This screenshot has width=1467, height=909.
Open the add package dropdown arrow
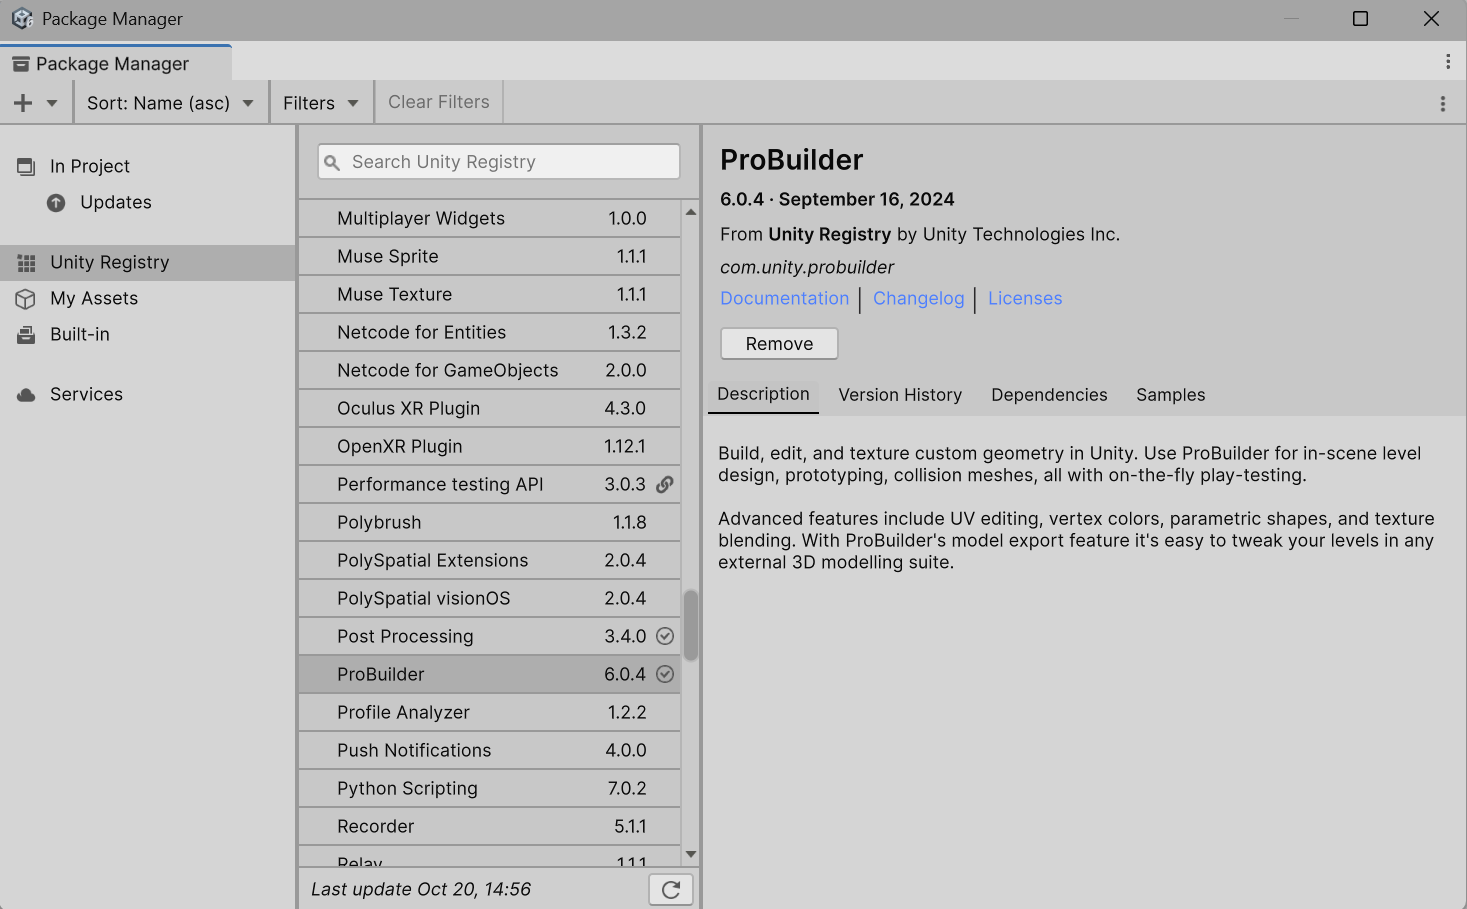coord(52,103)
